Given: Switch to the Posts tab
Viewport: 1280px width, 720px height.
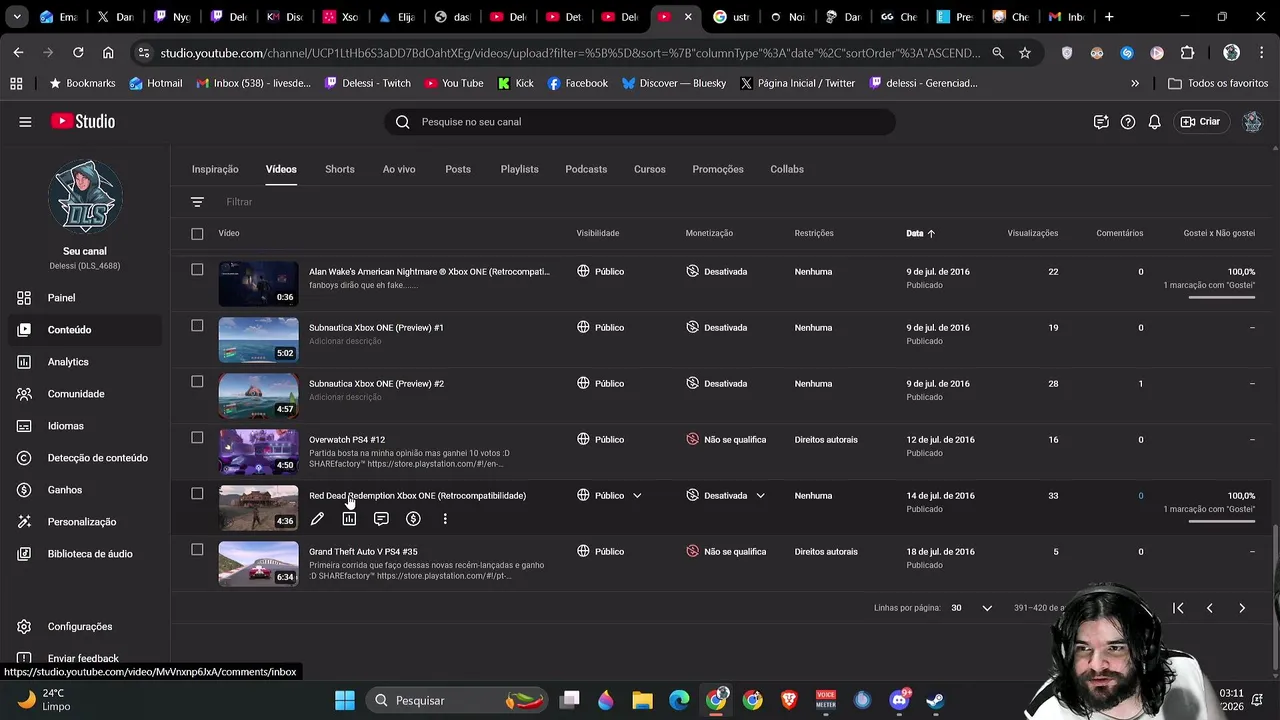Looking at the screenshot, I should click(458, 169).
